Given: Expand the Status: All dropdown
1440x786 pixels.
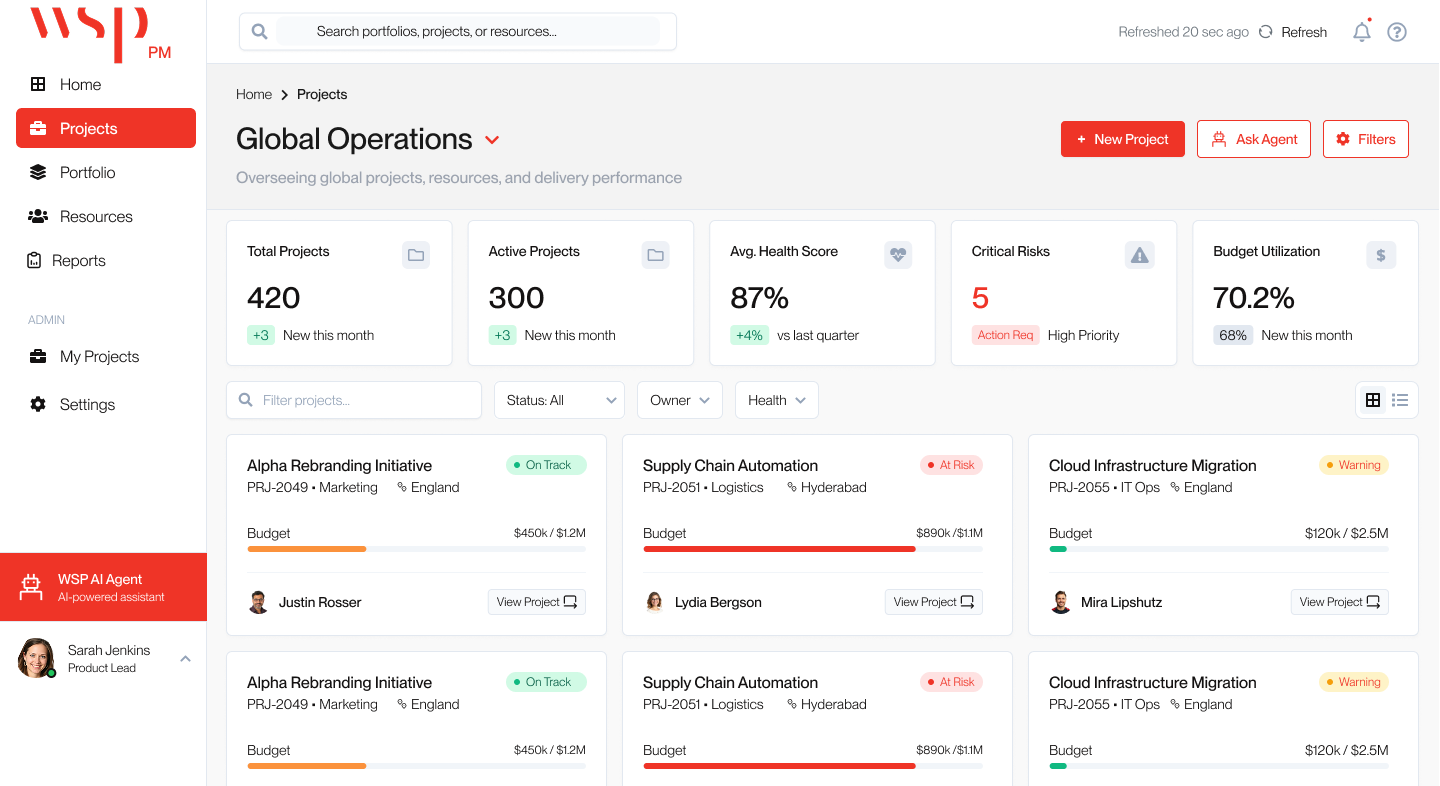Looking at the screenshot, I should 559,400.
